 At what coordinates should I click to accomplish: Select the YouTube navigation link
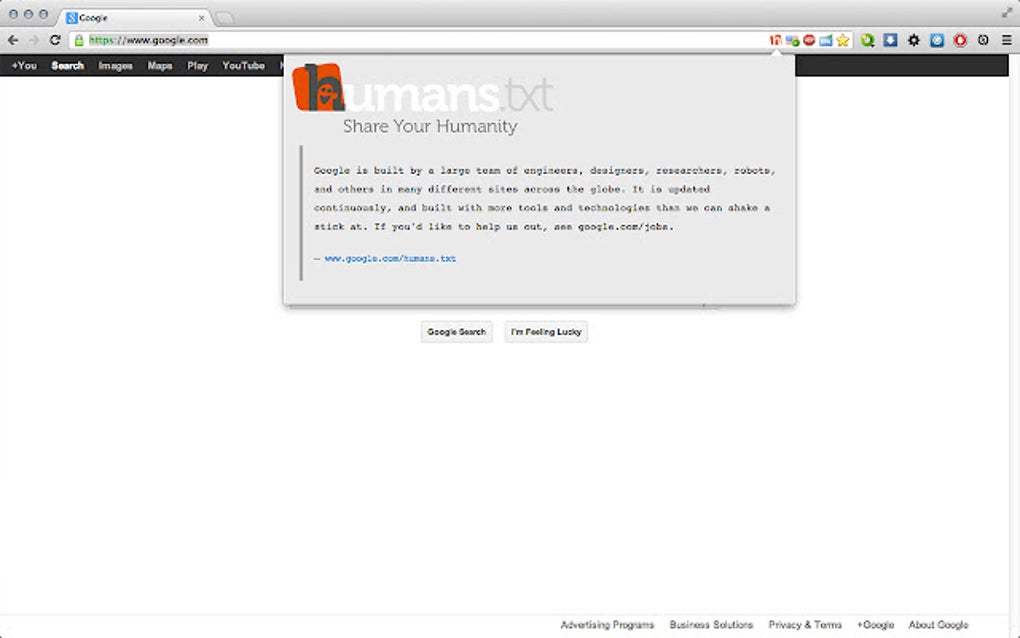[242, 65]
